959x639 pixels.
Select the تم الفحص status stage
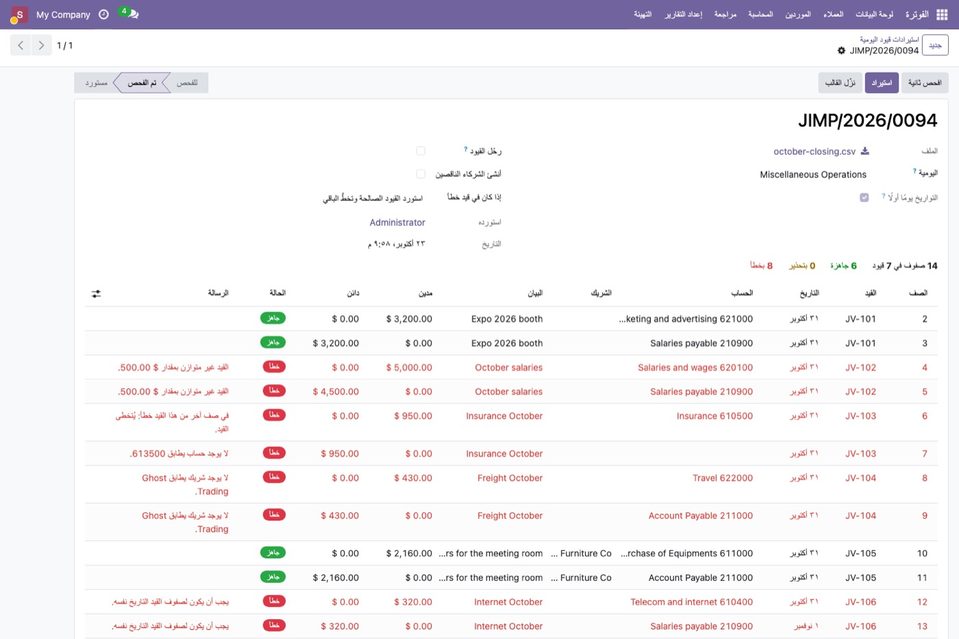click(x=142, y=83)
